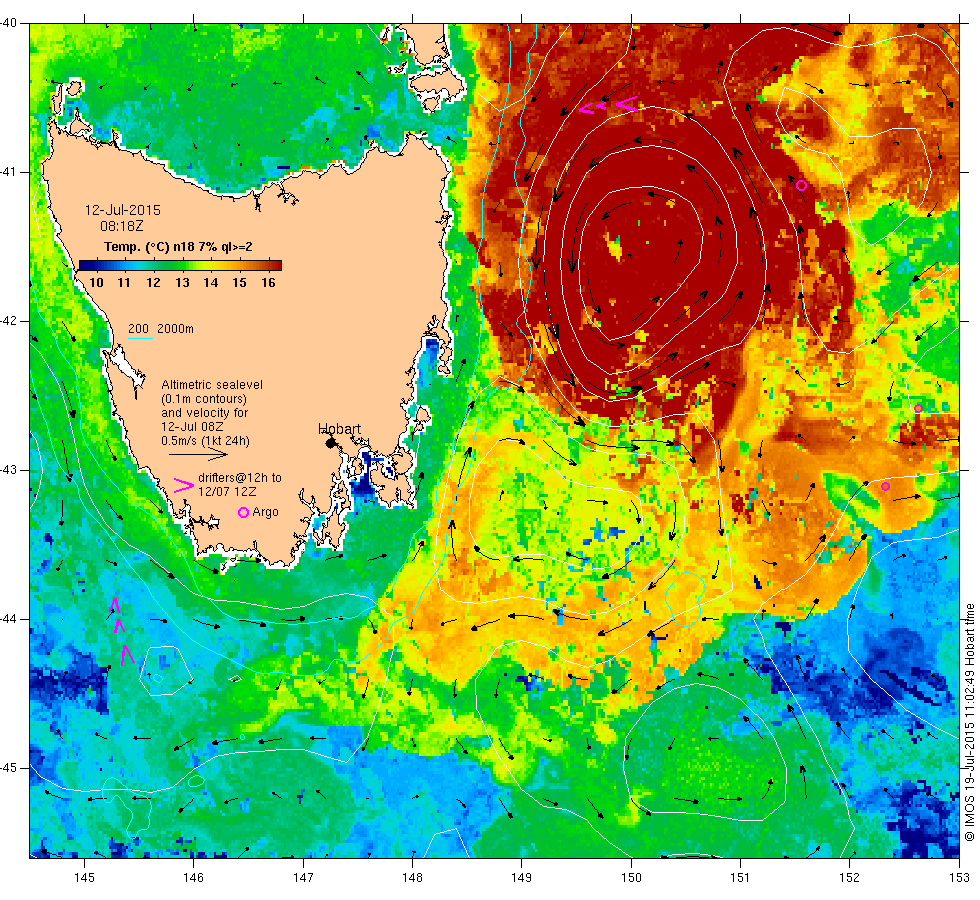This screenshot has height=900, width=980.
Task: Click the '14' tick label on color bar
Action: (x=211, y=282)
